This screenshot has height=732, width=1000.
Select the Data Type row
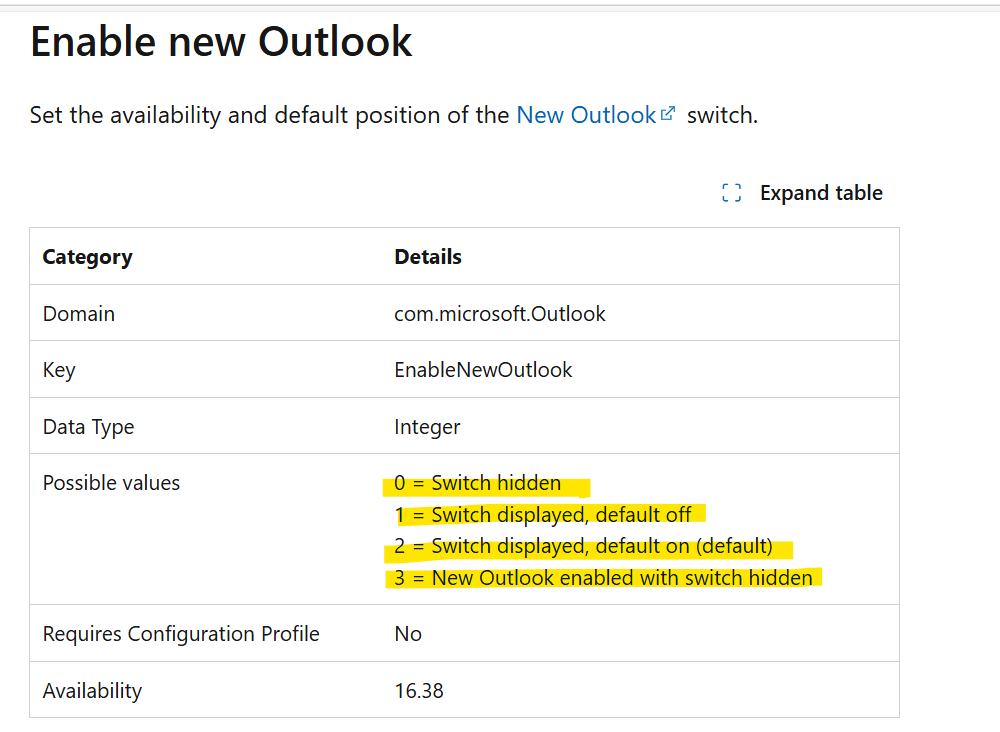click(88, 426)
